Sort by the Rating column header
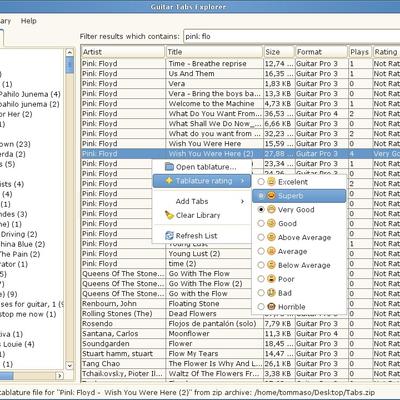400x400 pixels. pyautogui.click(x=386, y=52)
